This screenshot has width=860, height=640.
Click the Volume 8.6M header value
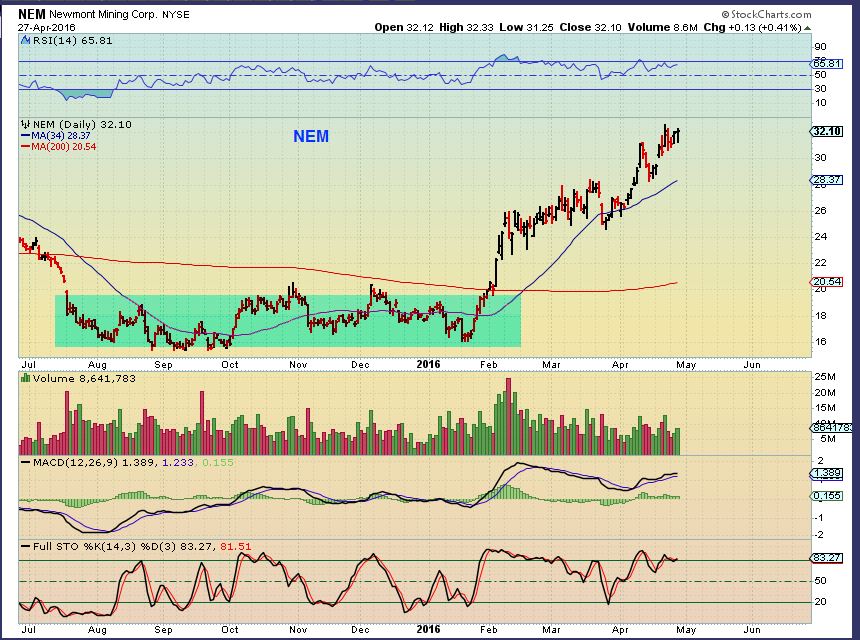tap(663, 27)
